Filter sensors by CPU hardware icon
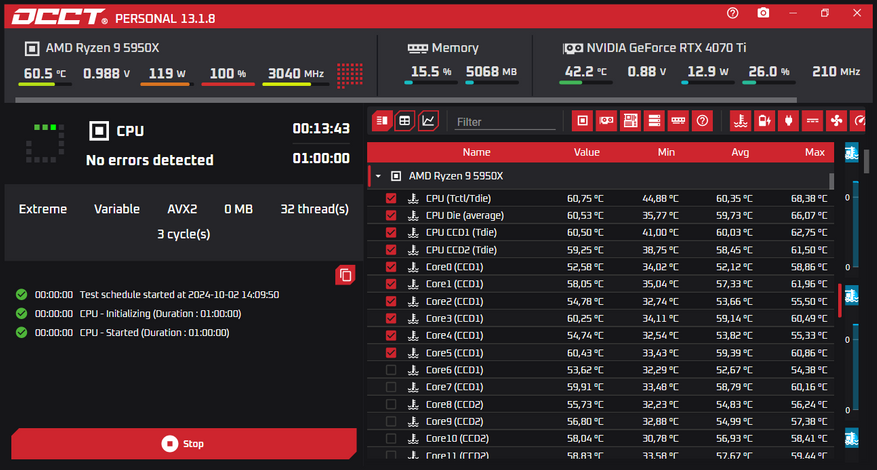877x470 pixels. [582, 121]
